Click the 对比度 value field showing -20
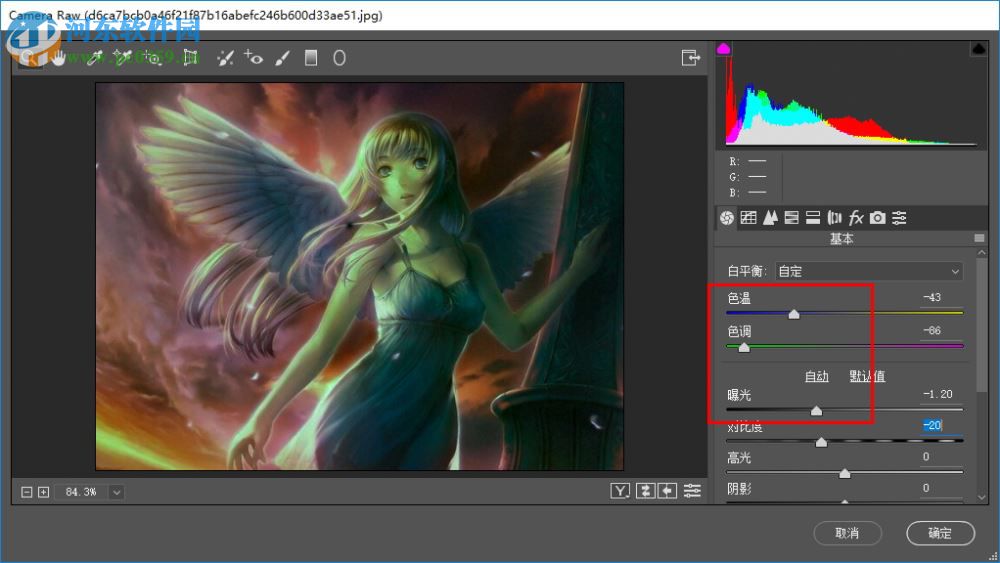The height and width of the screenshot is (563, 1000). click(941, 425)
